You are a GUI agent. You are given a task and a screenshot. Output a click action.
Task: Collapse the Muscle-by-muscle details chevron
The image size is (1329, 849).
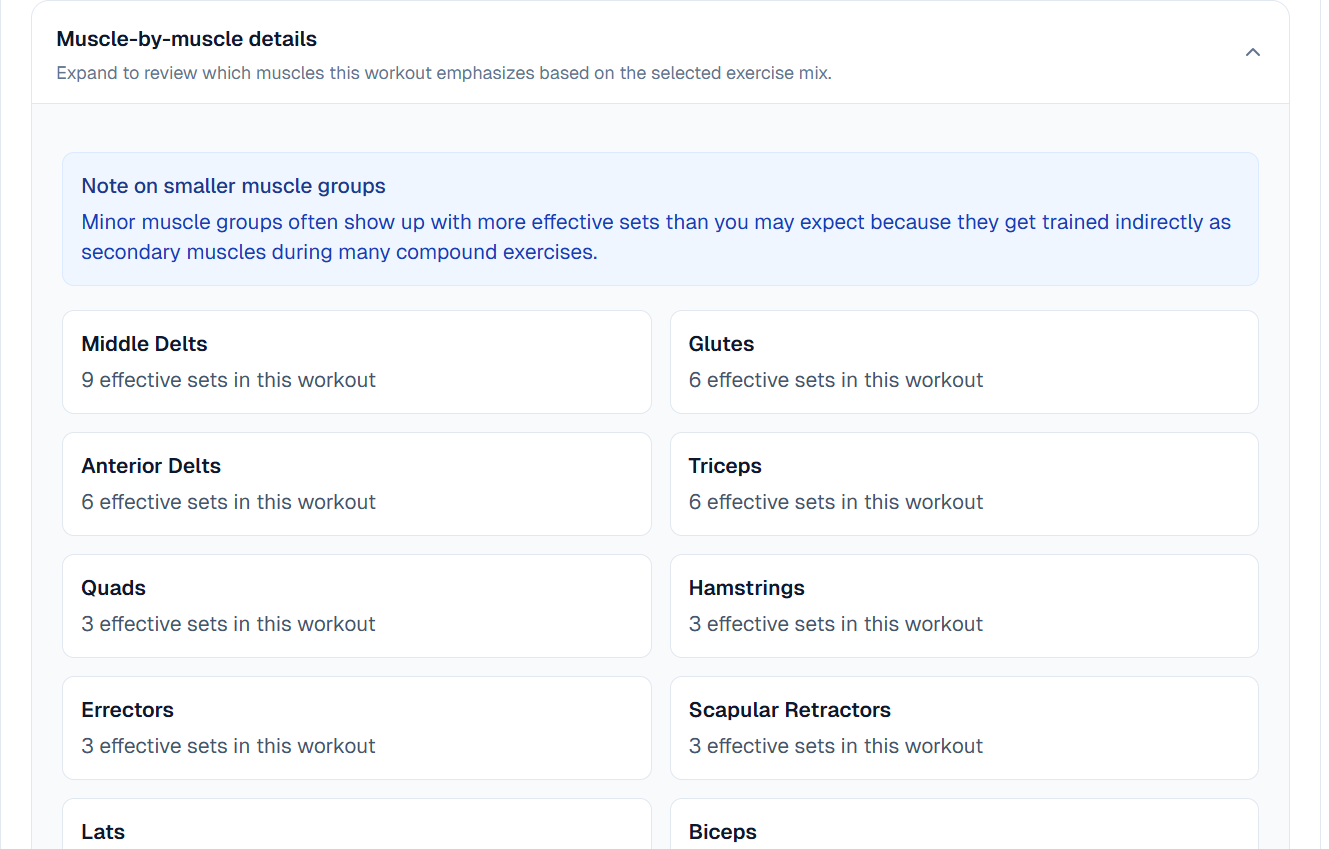1252,52
